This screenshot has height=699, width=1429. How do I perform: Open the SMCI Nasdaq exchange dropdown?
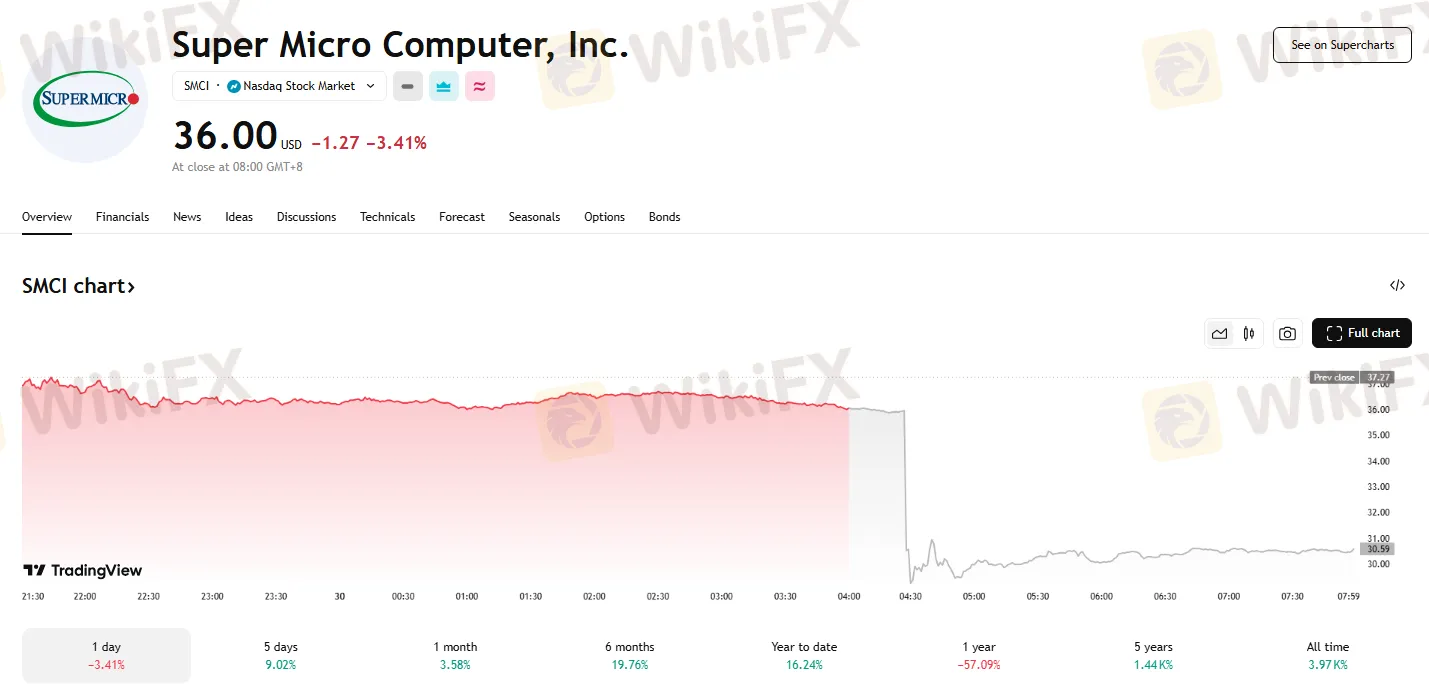click(x=279, y=86)
